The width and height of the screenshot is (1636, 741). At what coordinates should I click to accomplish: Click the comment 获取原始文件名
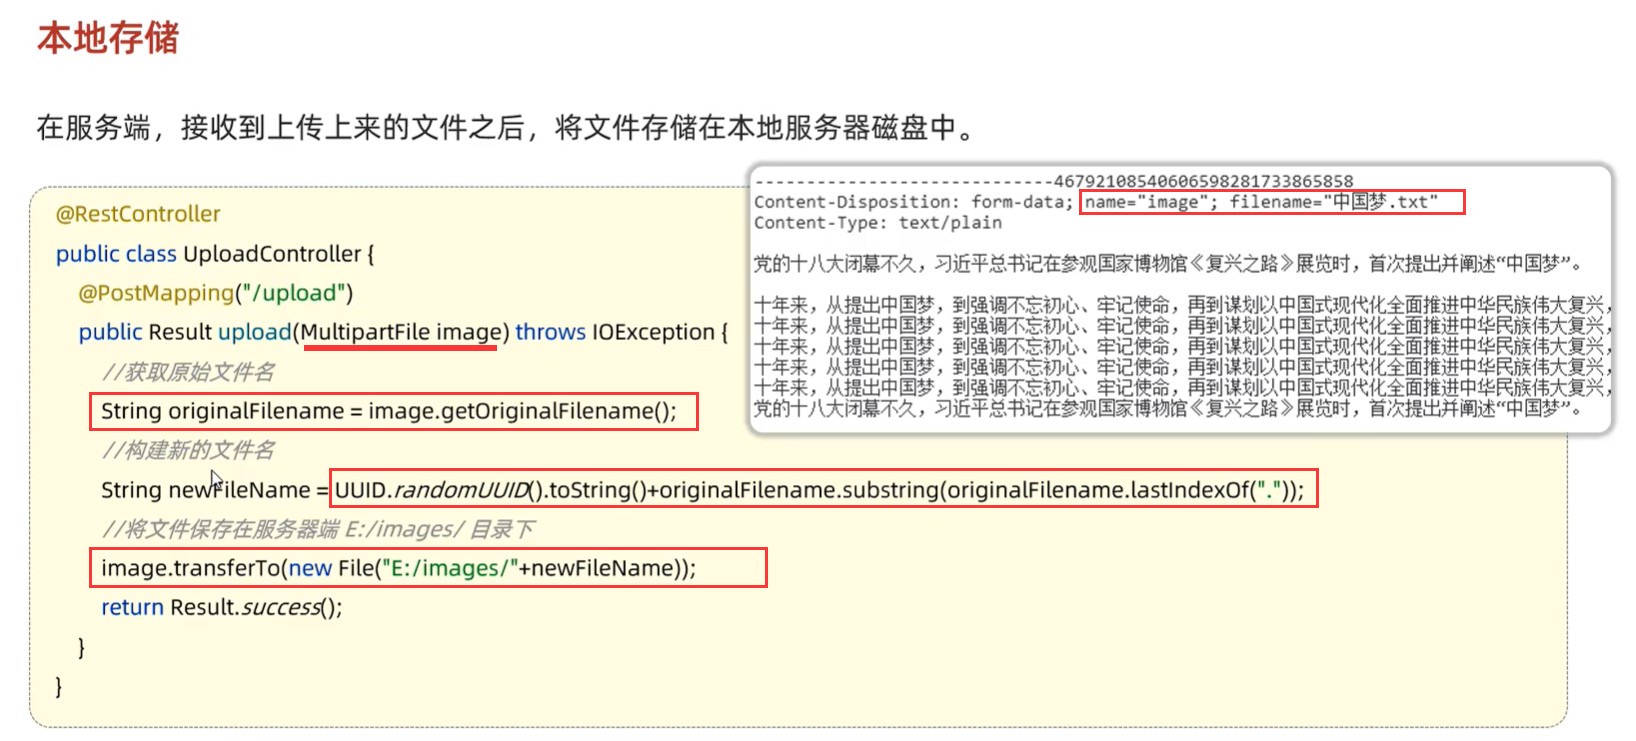188,372
